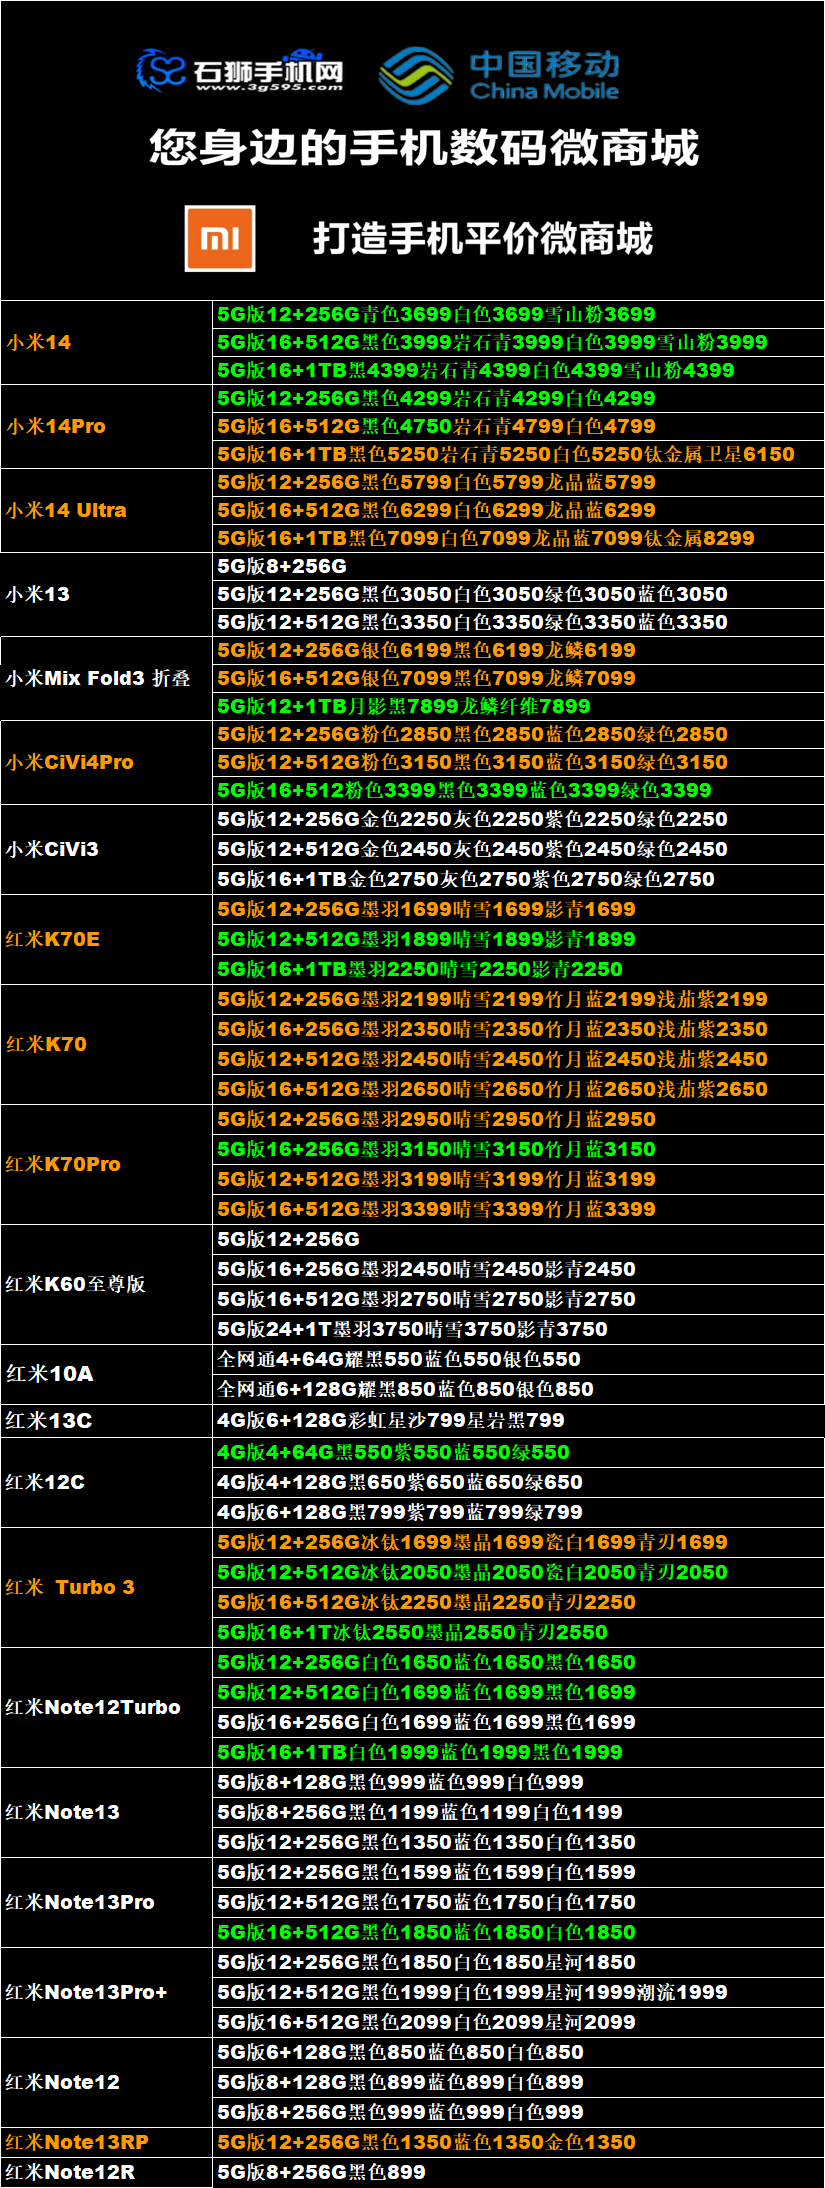Click the 红米K70 model name cell
825x2188 pixels.
click(107, 1044)
